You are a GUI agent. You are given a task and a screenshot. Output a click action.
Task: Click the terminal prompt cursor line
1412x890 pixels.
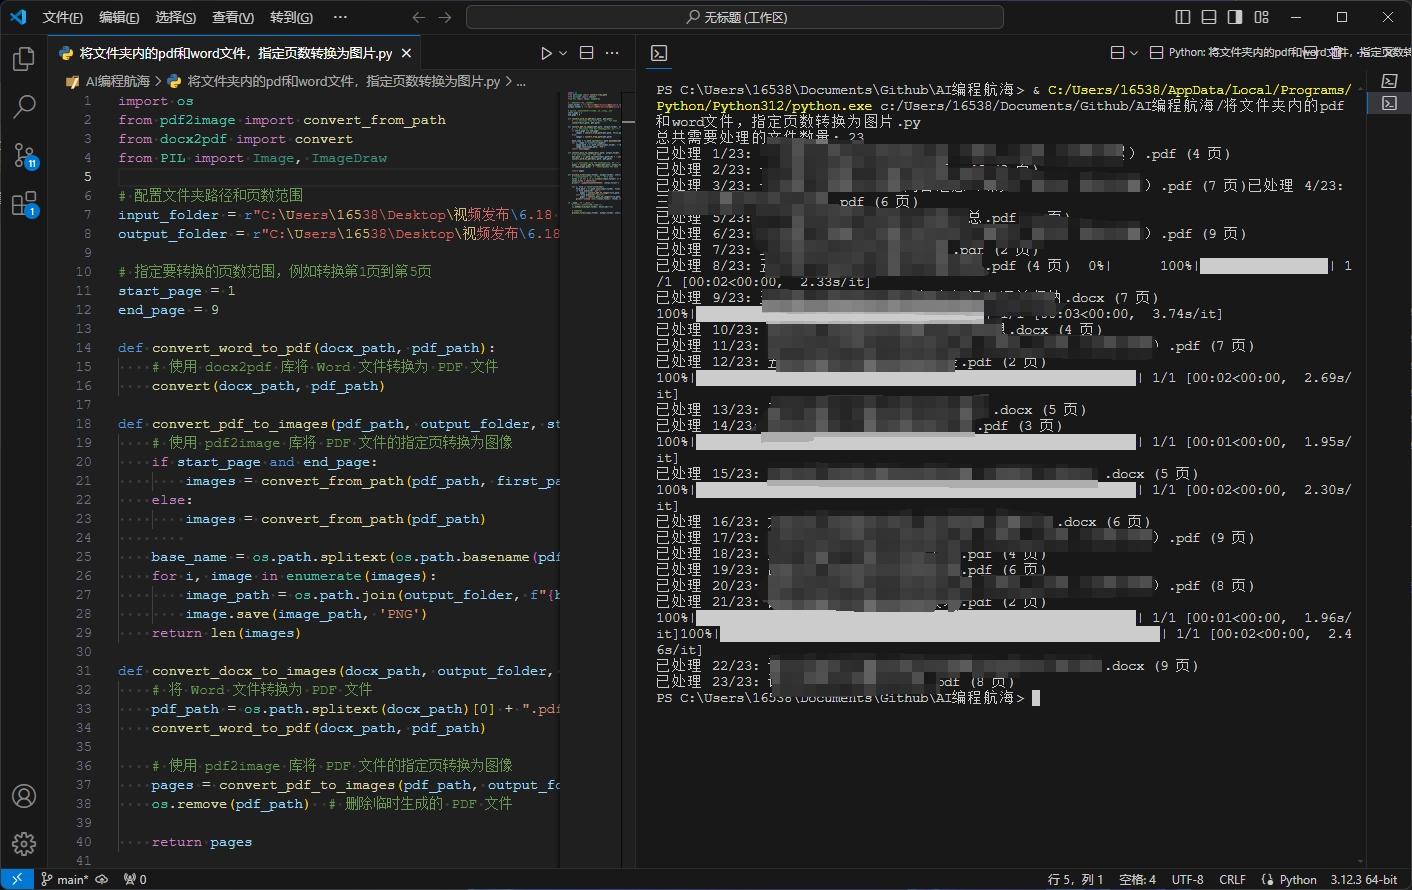848,698
